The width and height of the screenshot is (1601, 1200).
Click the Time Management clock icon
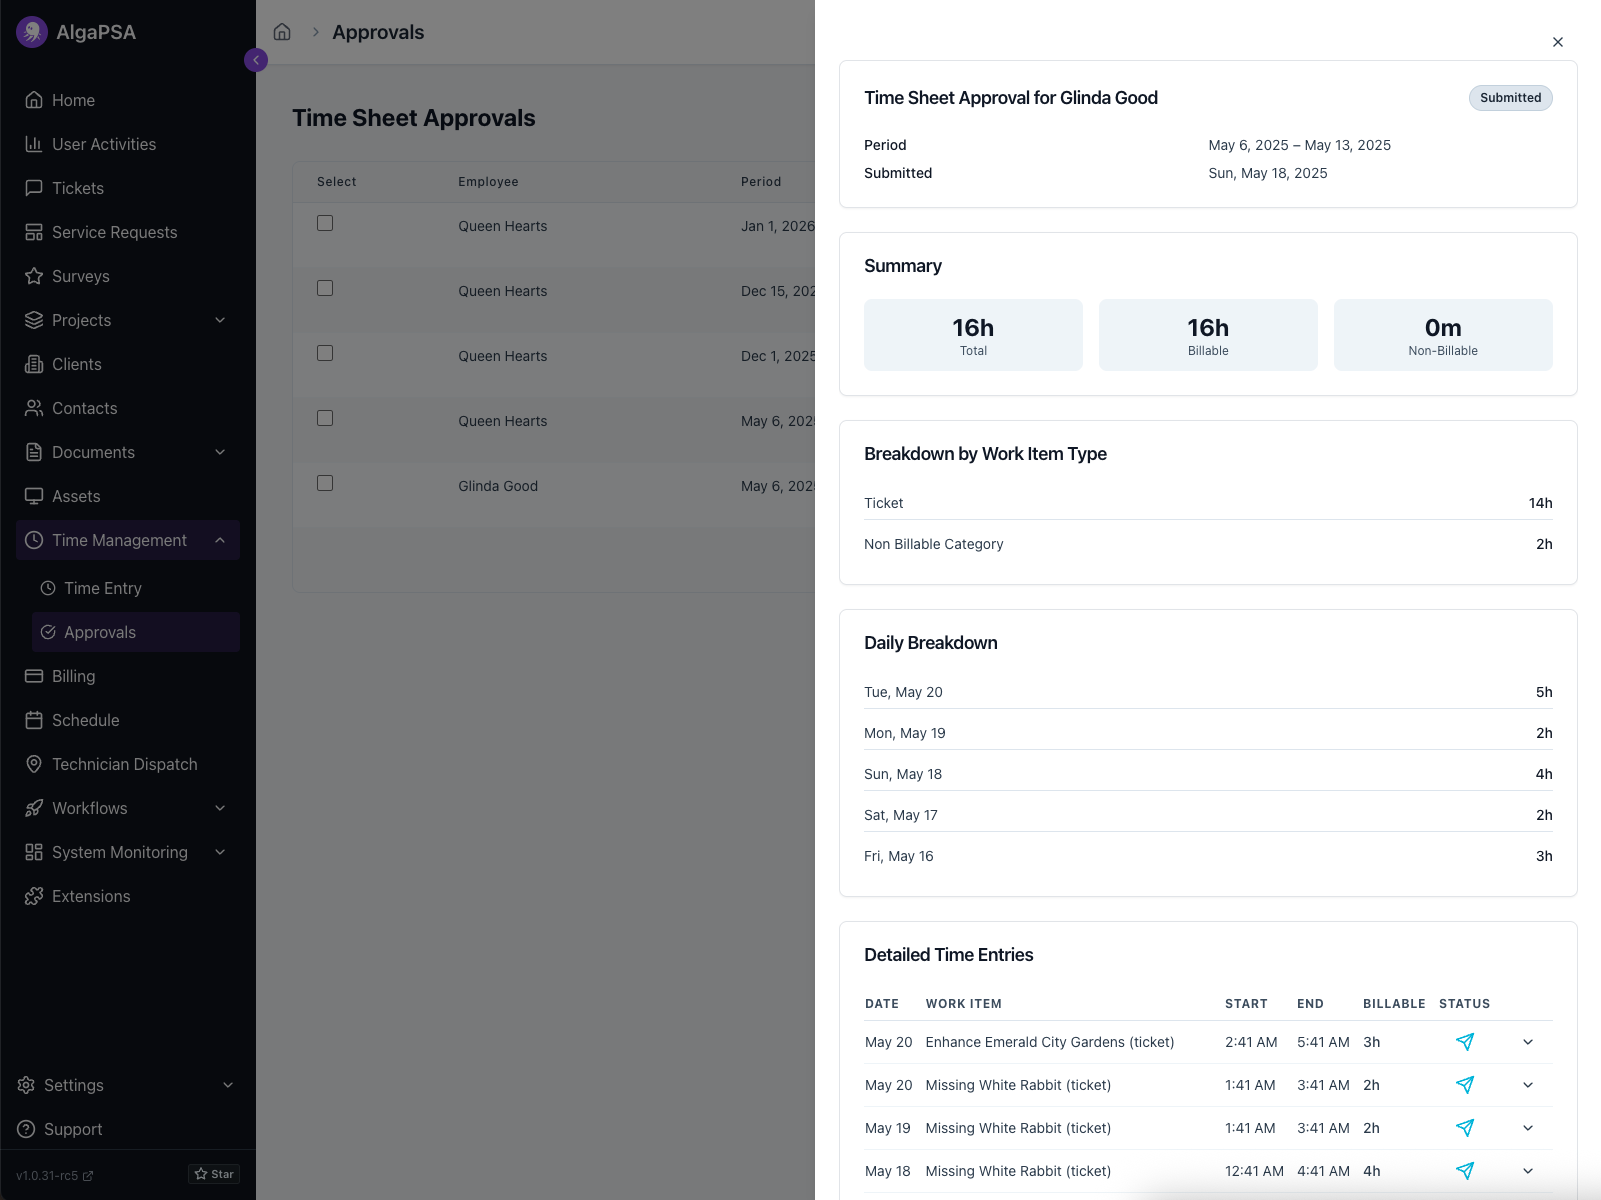click(x=34, y=540)
